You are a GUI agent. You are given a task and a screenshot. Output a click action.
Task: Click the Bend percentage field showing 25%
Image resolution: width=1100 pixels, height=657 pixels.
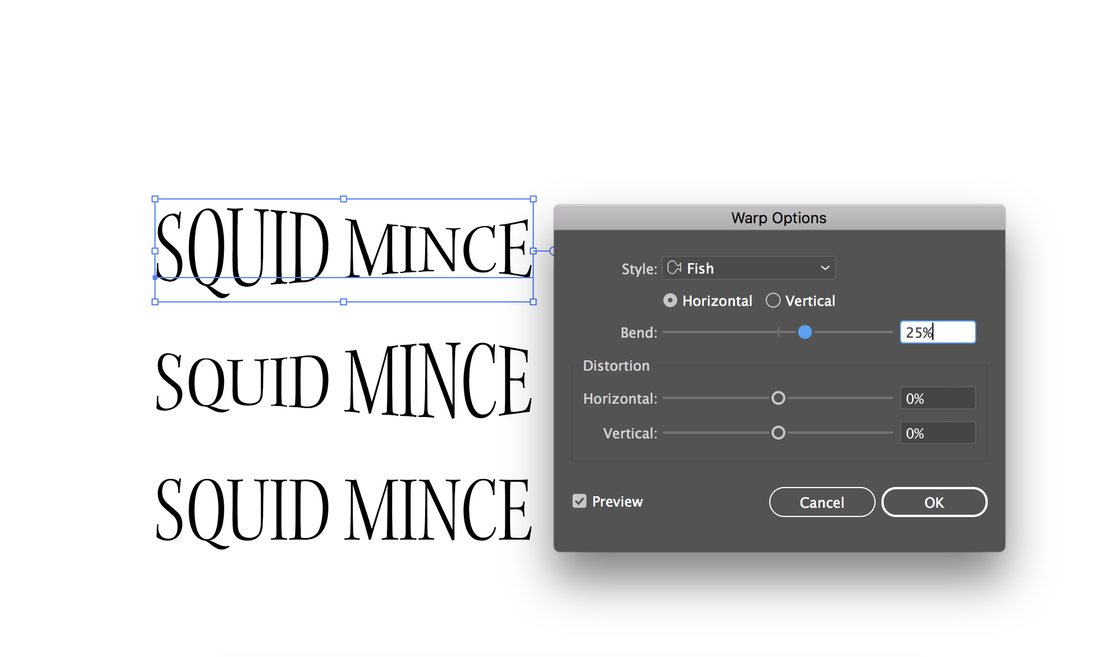pyautogui.click(x=937, y=332)
